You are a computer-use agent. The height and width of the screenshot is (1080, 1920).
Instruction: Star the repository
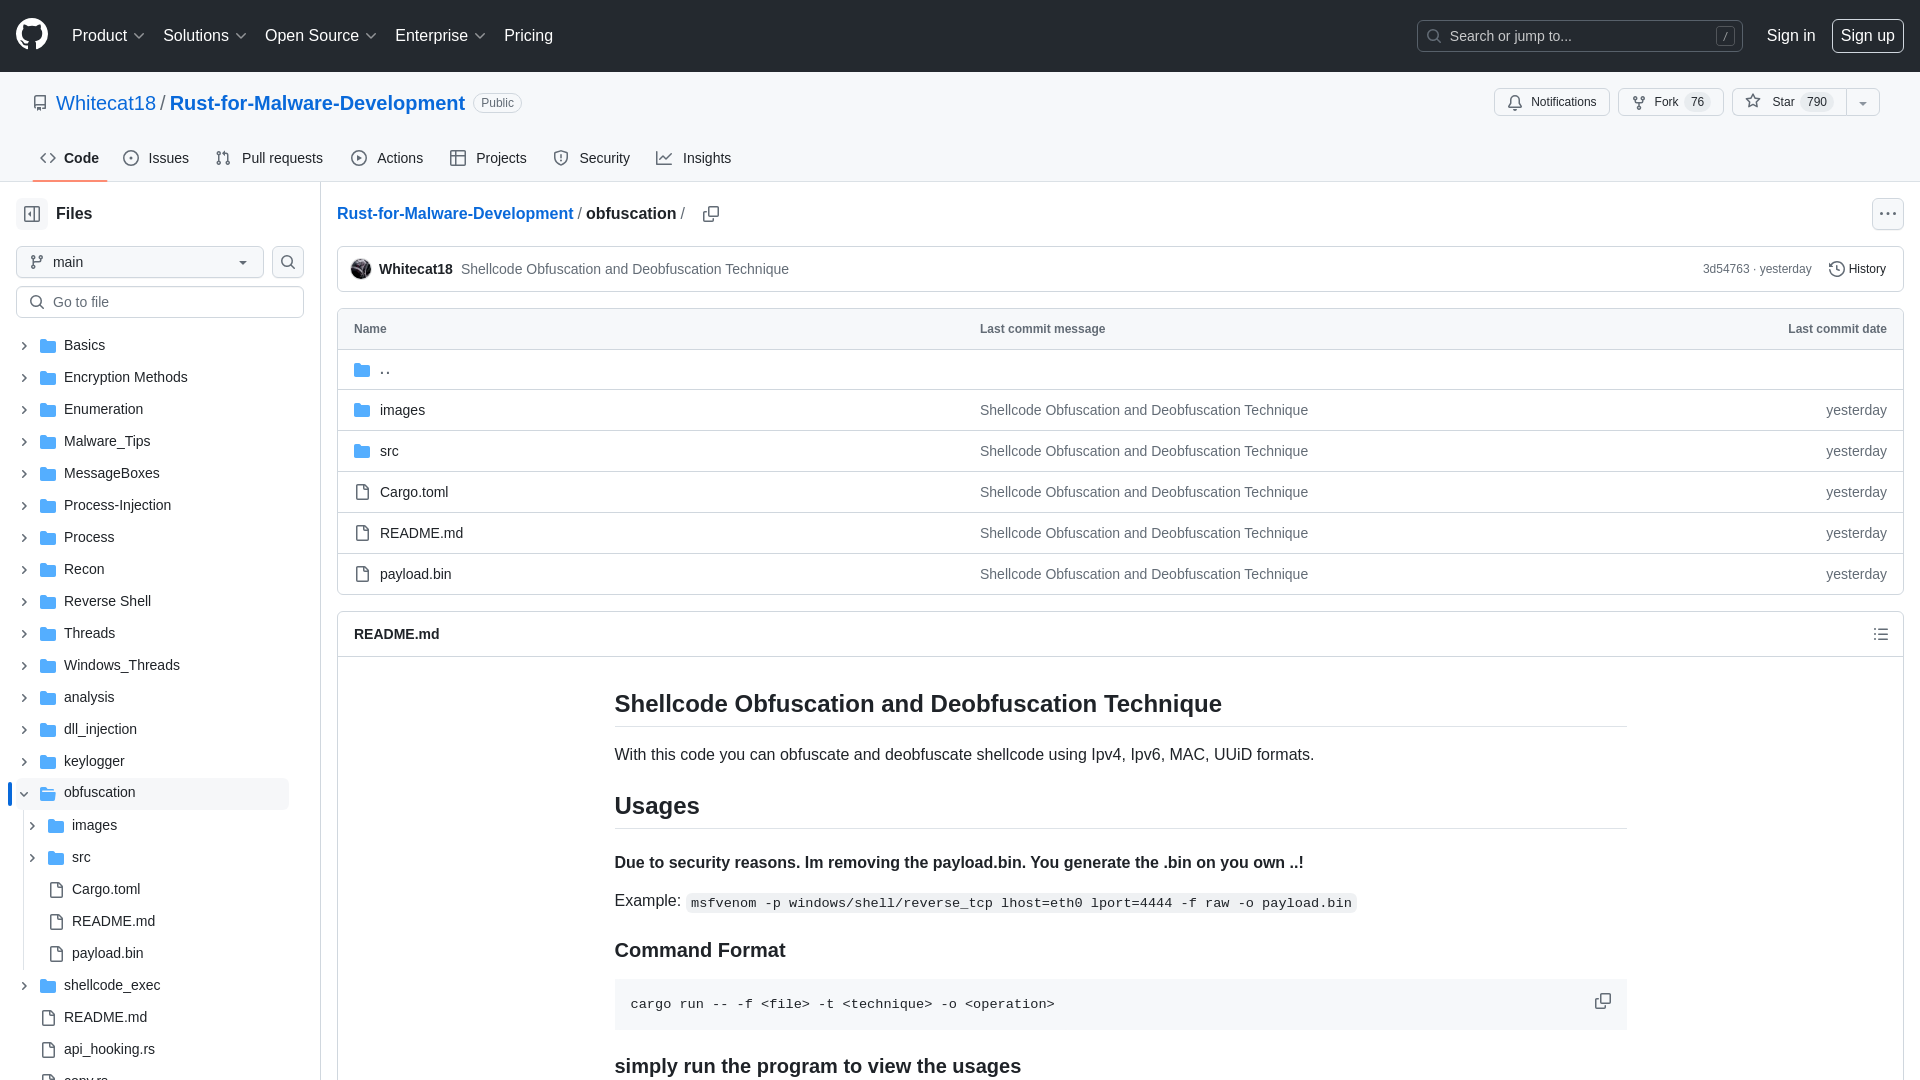[1789, 102]
